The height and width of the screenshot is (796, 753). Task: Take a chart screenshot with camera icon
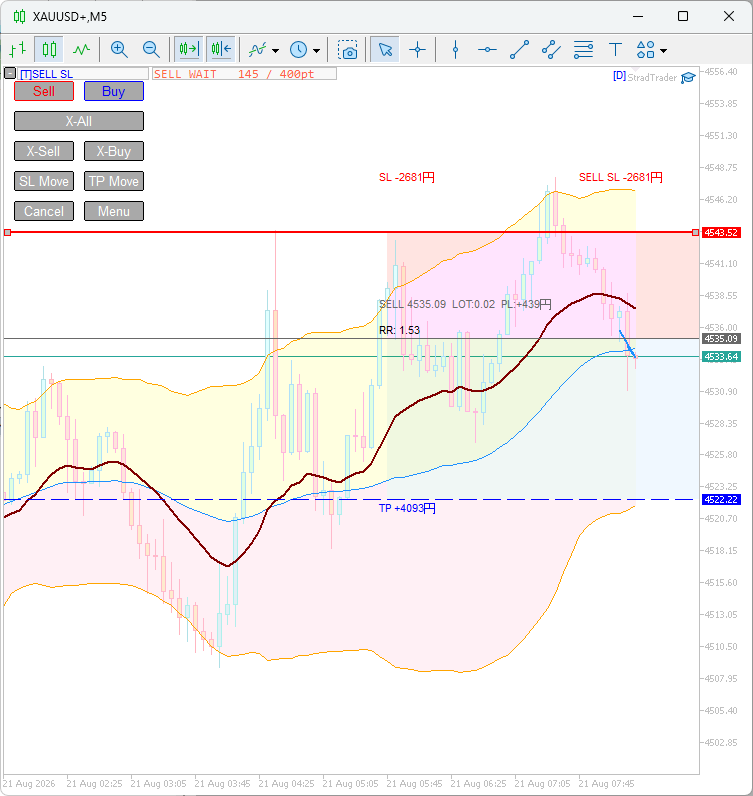[348, 50]
